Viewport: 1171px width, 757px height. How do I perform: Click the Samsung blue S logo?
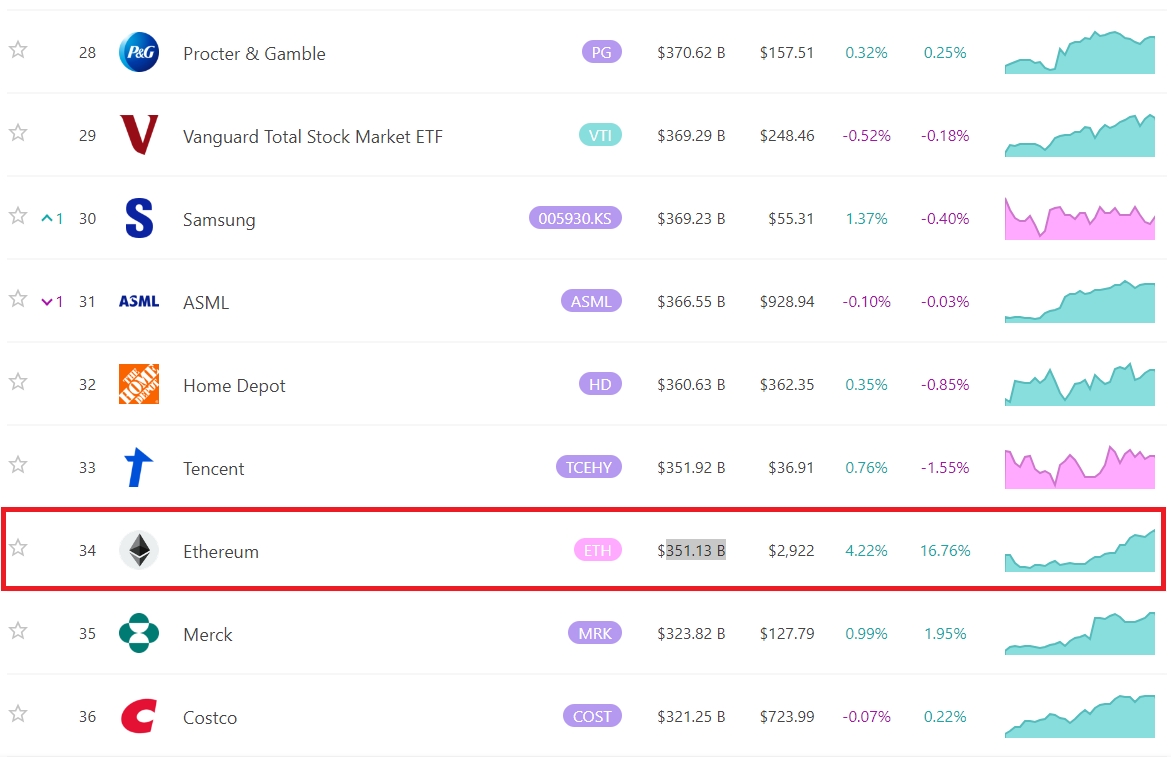139,218
